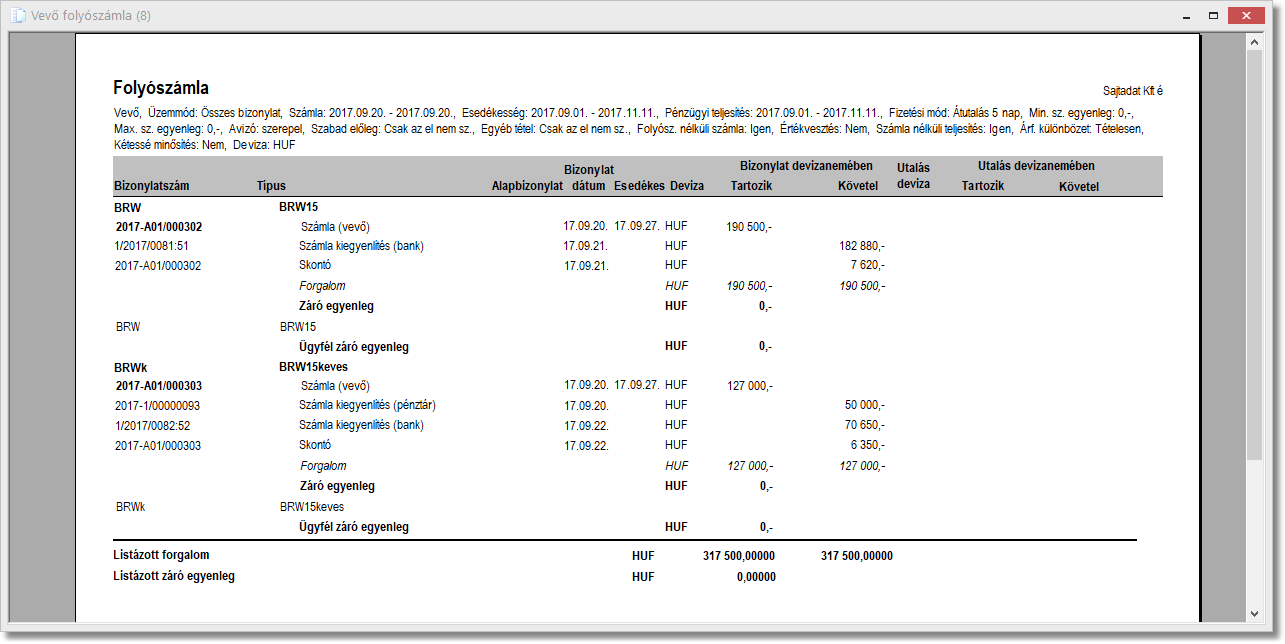Click the amount 50 000,-
The image size is (1285, 644).
(x=864, y=405)
